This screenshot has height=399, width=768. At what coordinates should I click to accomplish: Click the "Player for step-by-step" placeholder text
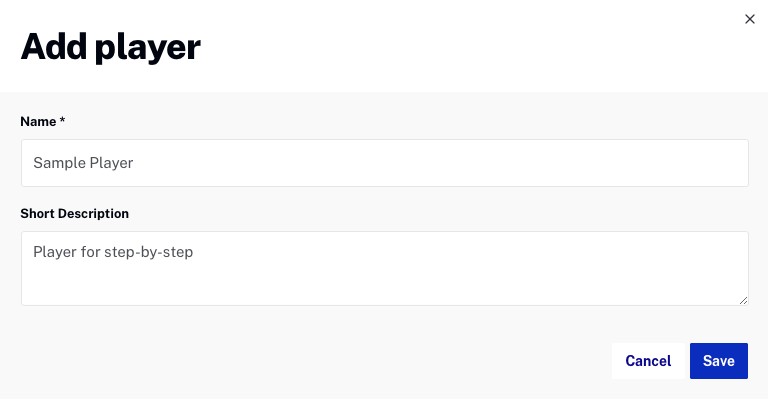pyautogui.click(x=113, y=252)
